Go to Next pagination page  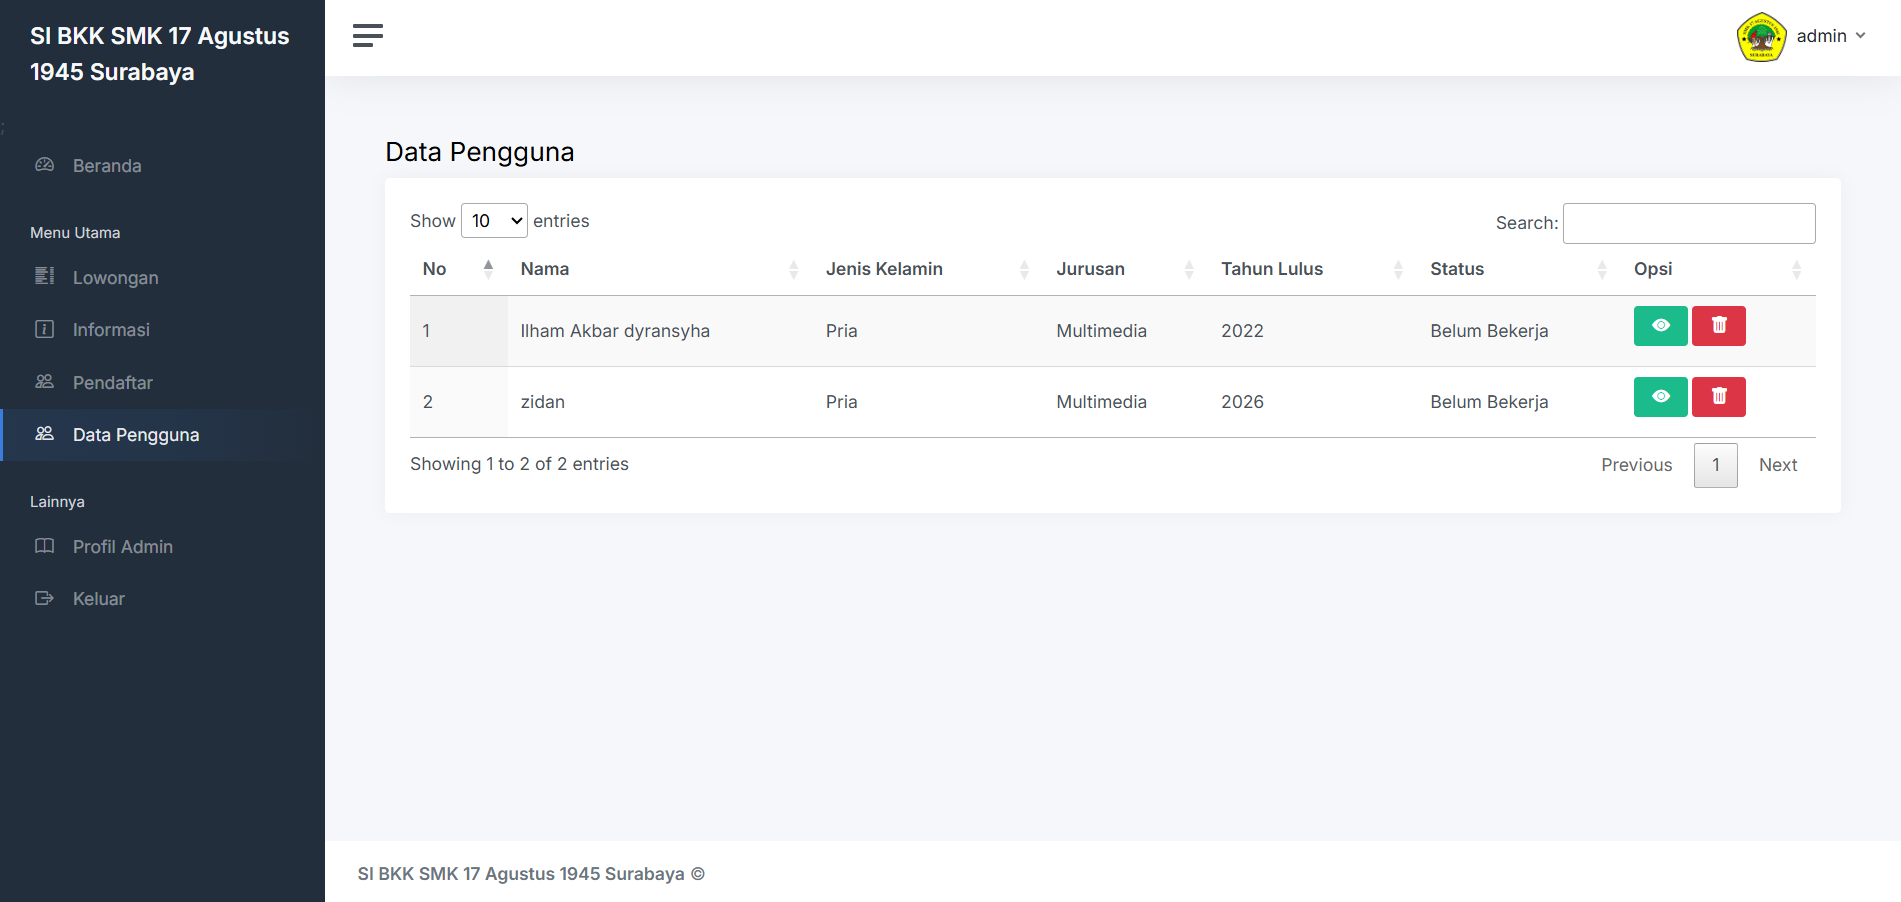coord(1778,465)
